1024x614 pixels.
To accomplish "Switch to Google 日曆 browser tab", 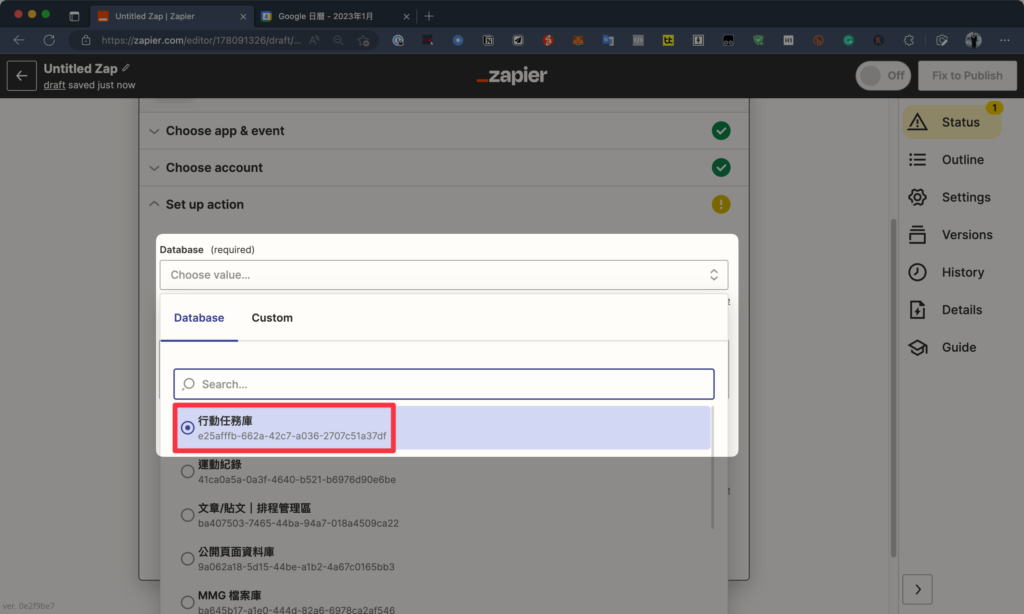I will [x=335, y=16].
